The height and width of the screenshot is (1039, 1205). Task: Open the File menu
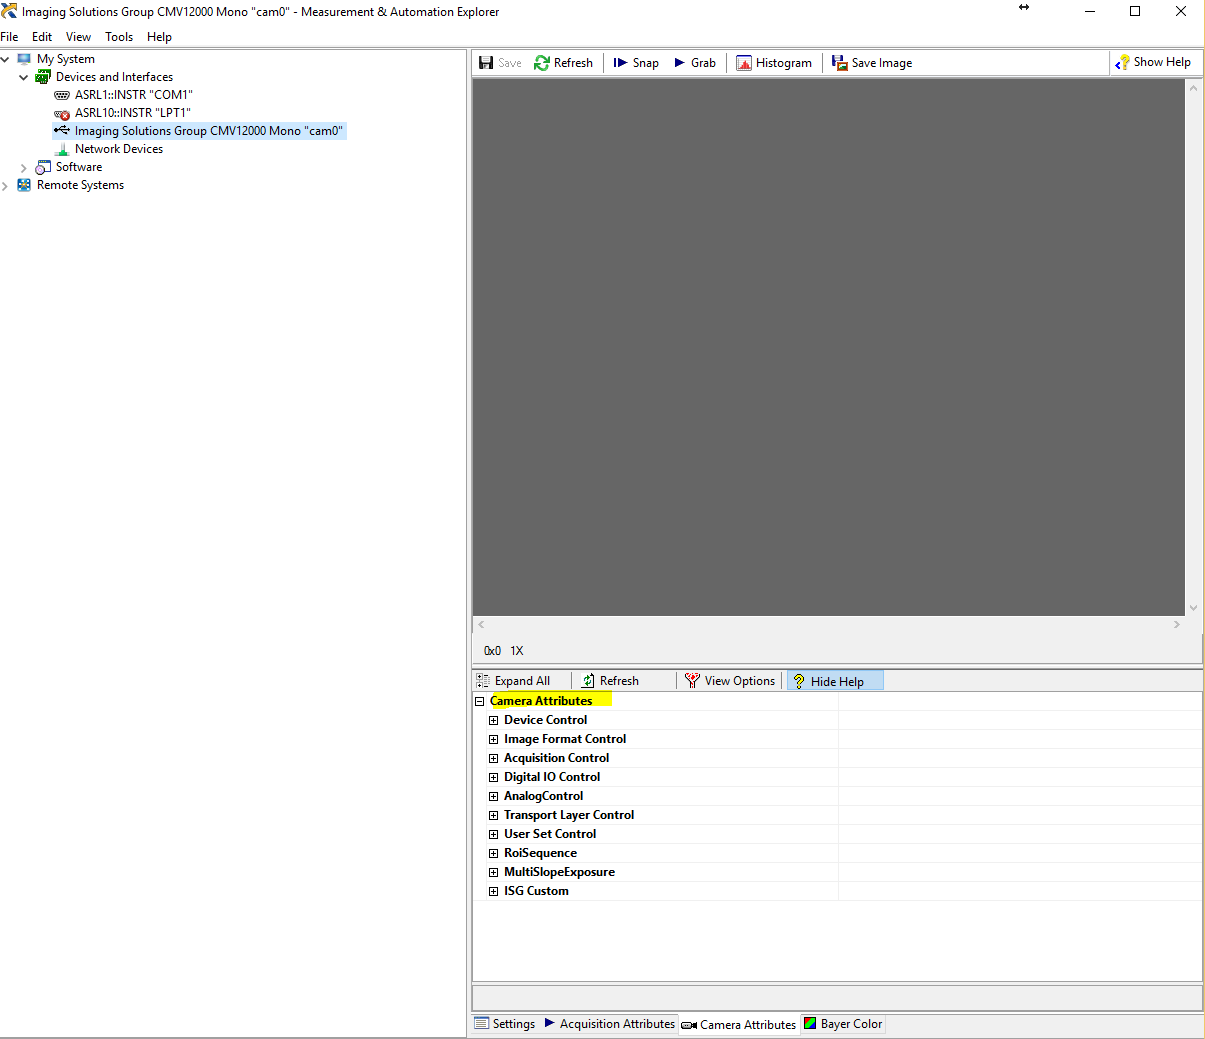[x=10, y=37]
